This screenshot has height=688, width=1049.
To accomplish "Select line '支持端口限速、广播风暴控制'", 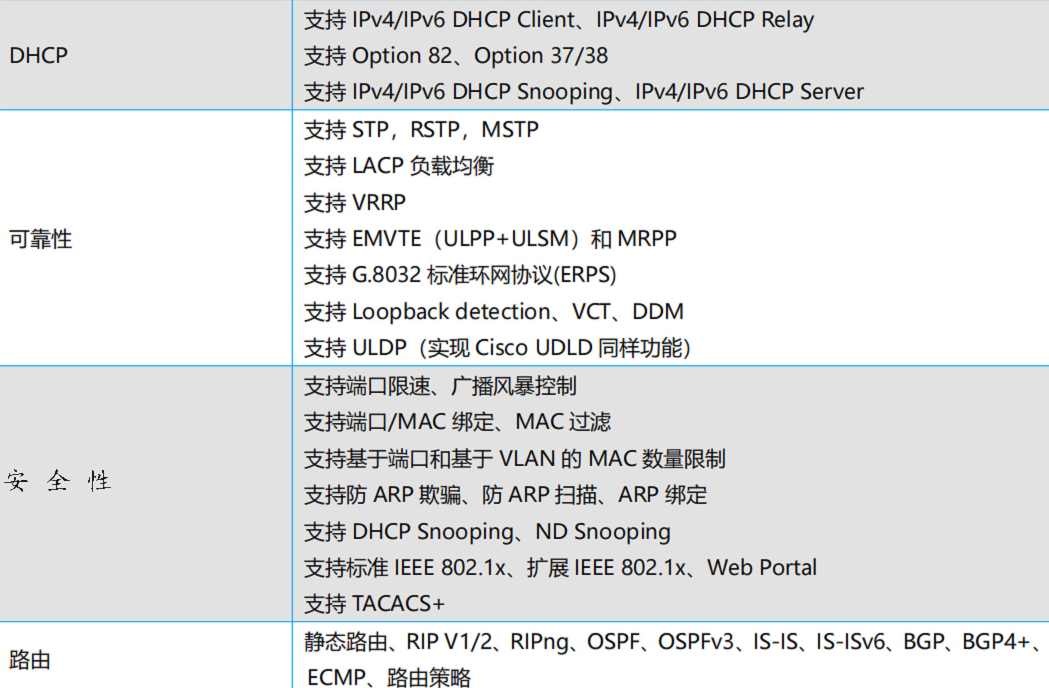I will (440, 386).
